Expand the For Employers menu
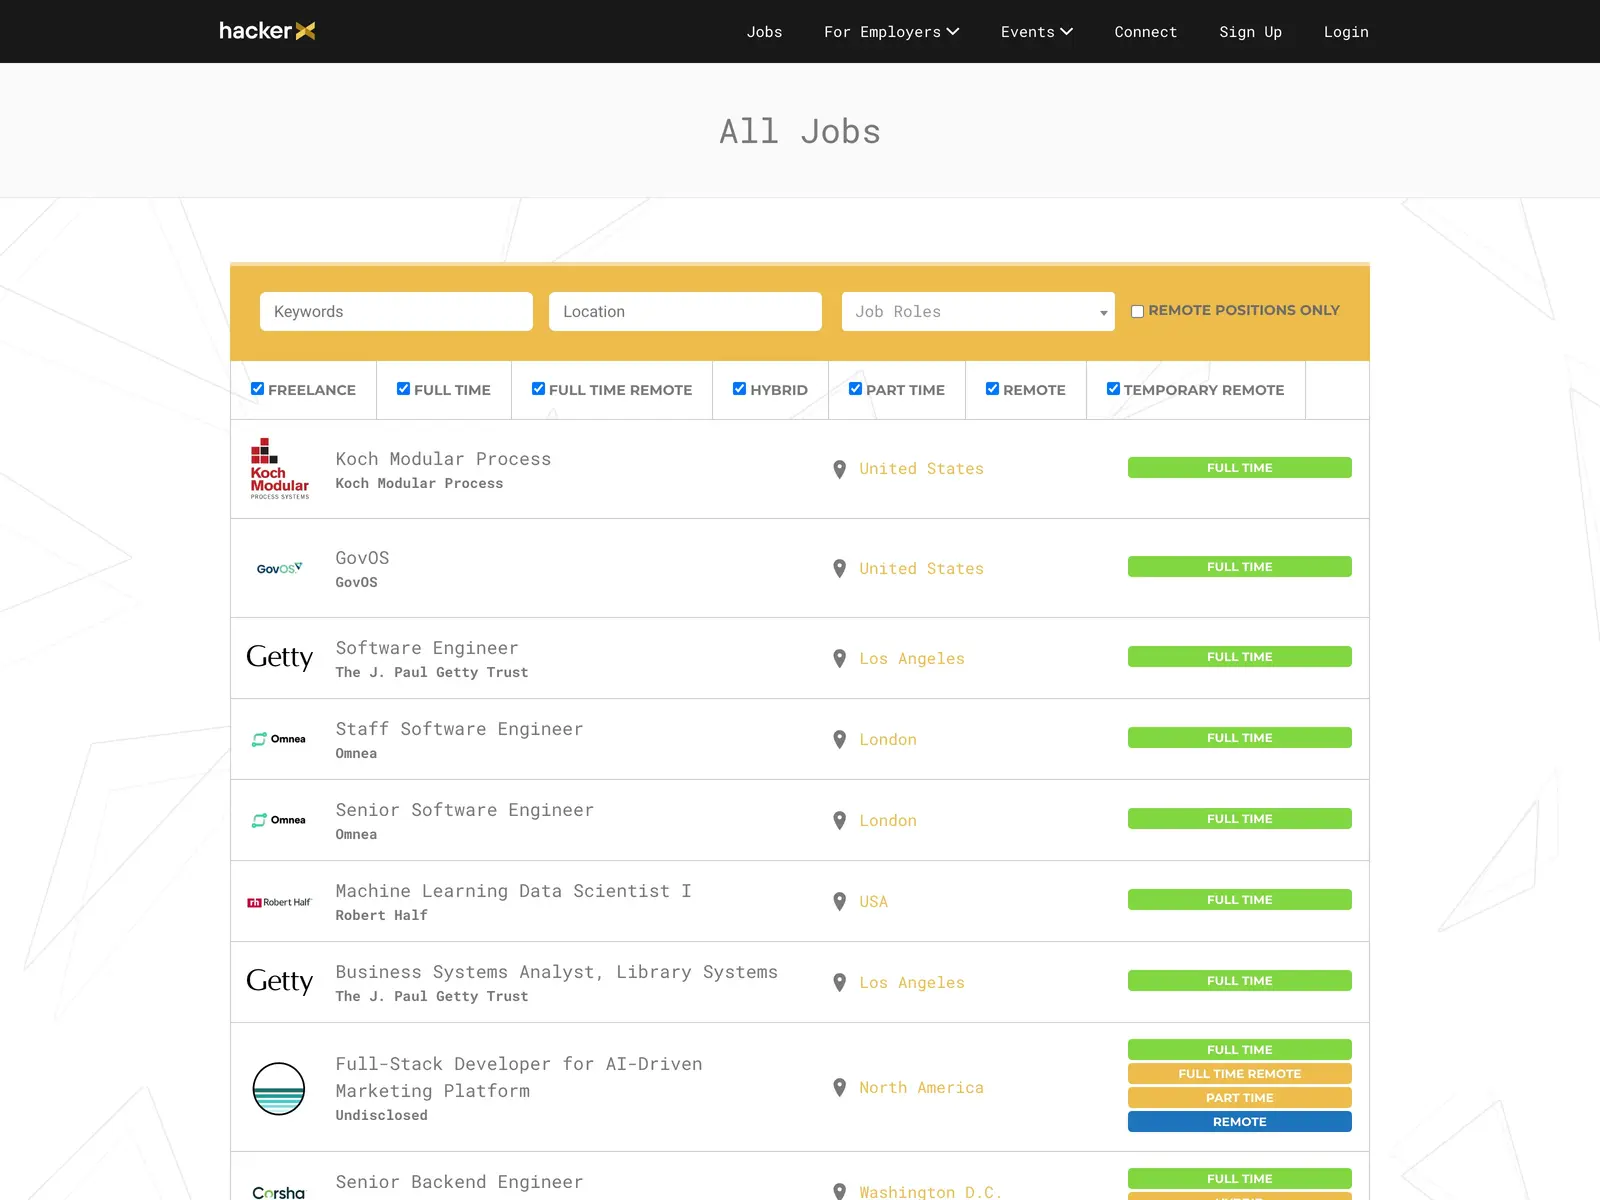 (891, 32)
